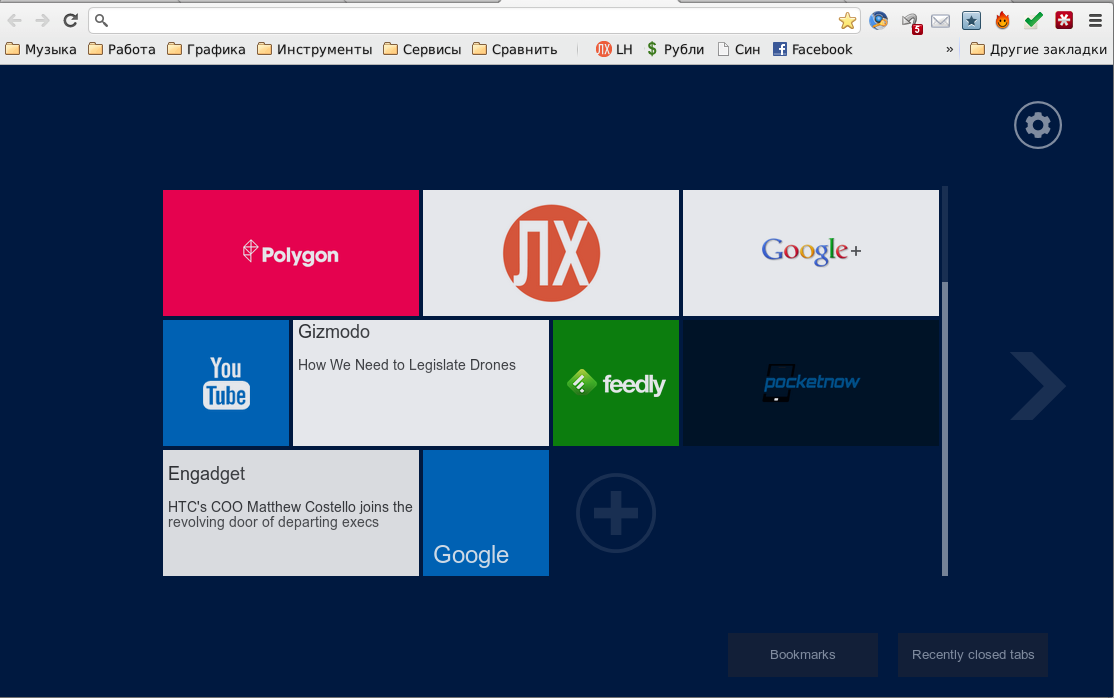Open the Facebook bookmark
The height and width of the screenshot is (698, 1114).
812,49
